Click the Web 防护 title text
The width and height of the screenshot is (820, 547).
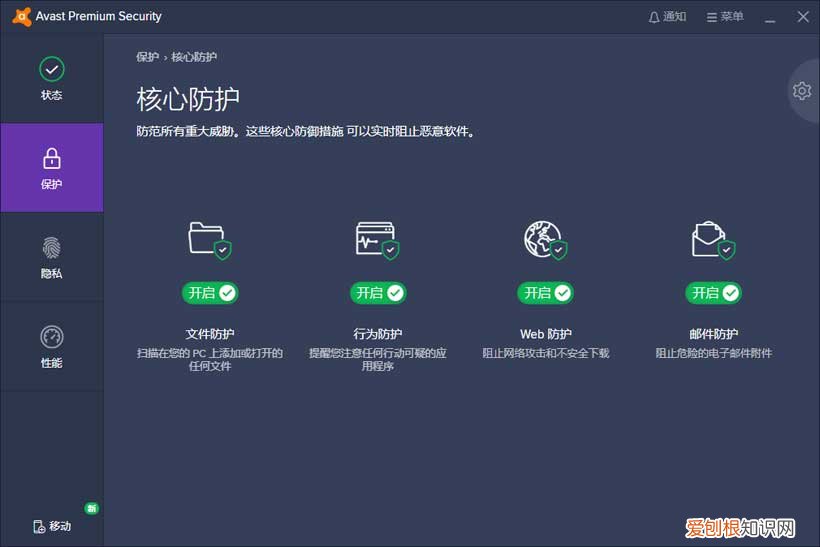click(x=545, y=334)
